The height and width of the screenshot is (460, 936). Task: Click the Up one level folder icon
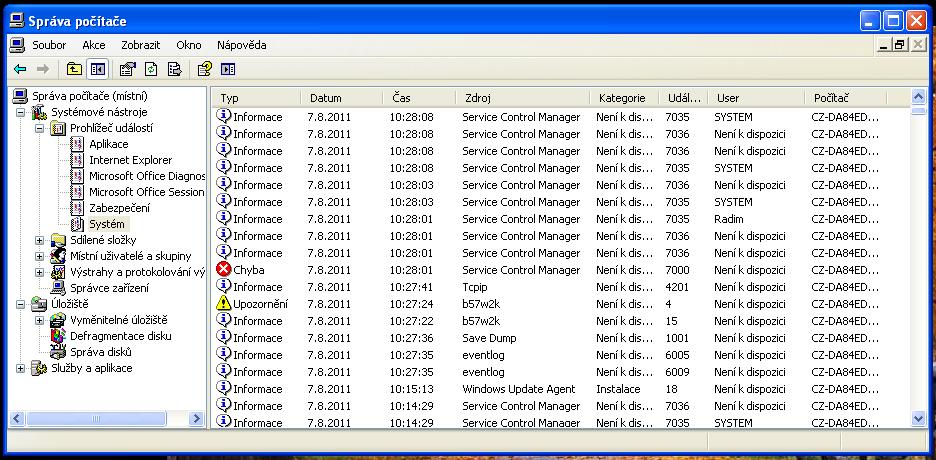coord(74,69)
